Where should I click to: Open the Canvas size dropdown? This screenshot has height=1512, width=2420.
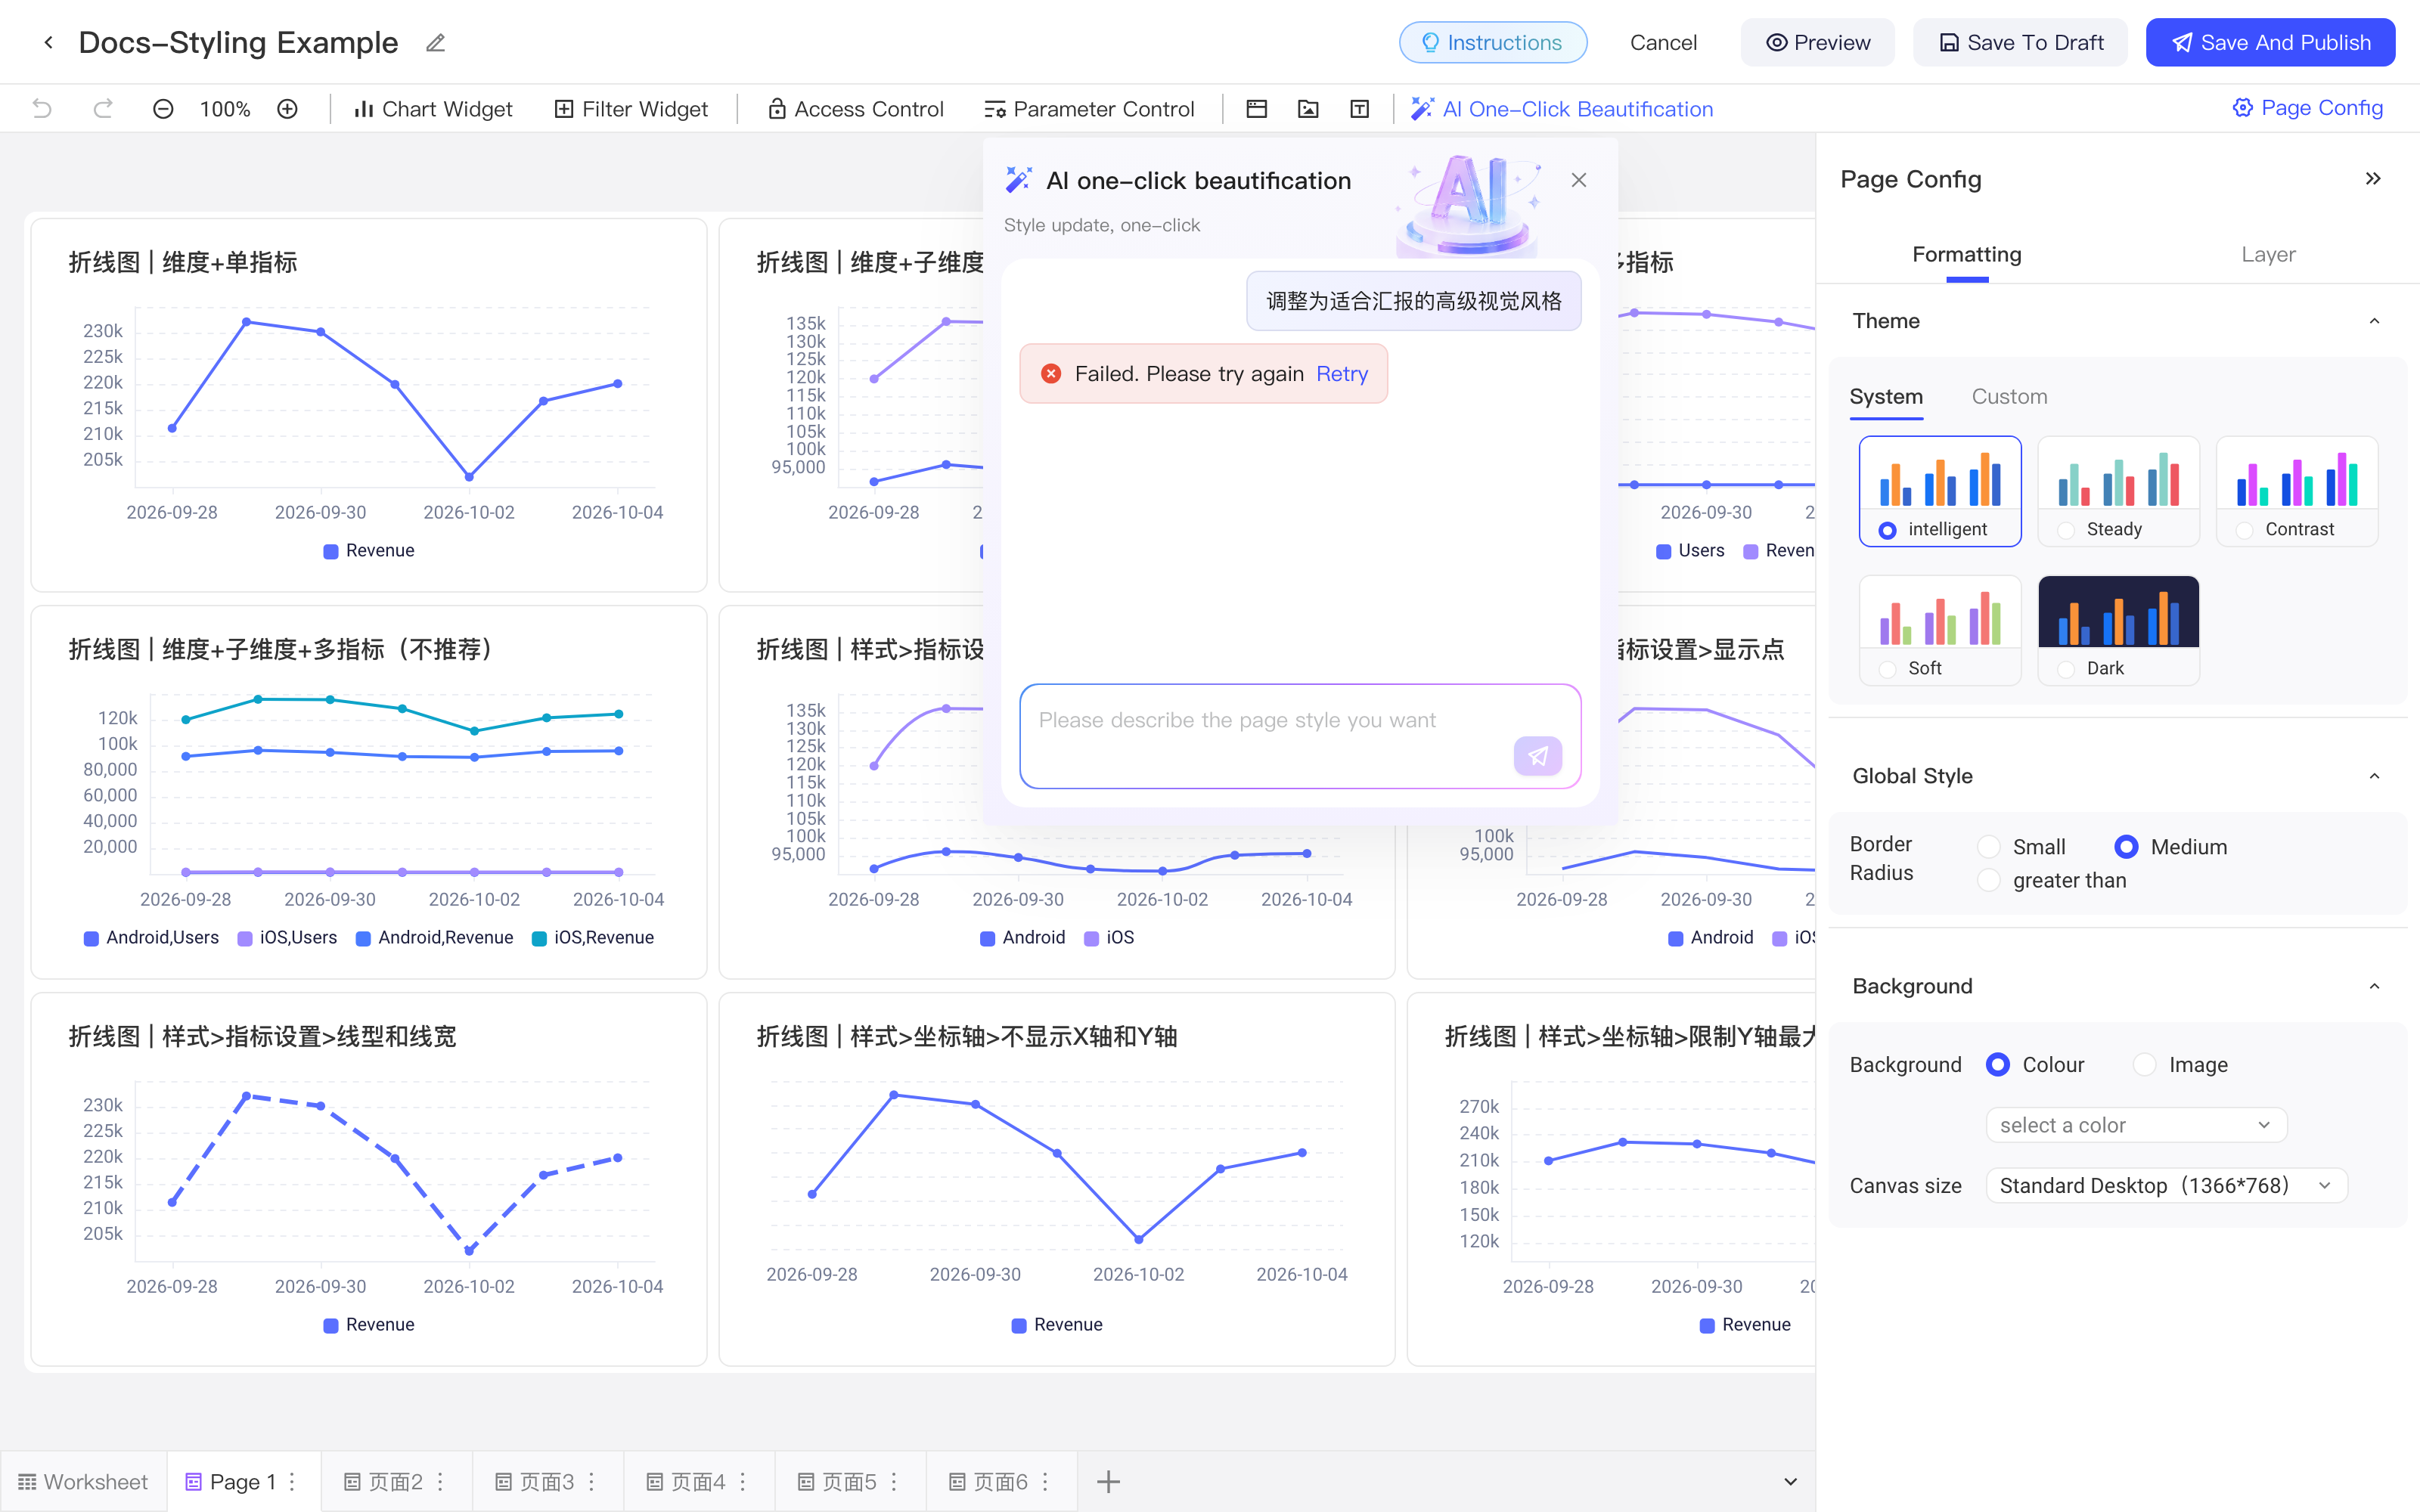pyautogui.click(x=2166, y=1185)
